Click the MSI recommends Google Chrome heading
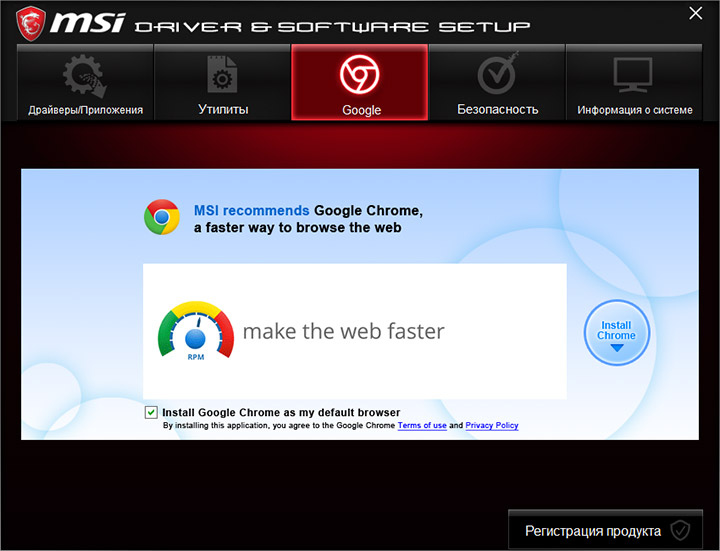 point(308,219)
